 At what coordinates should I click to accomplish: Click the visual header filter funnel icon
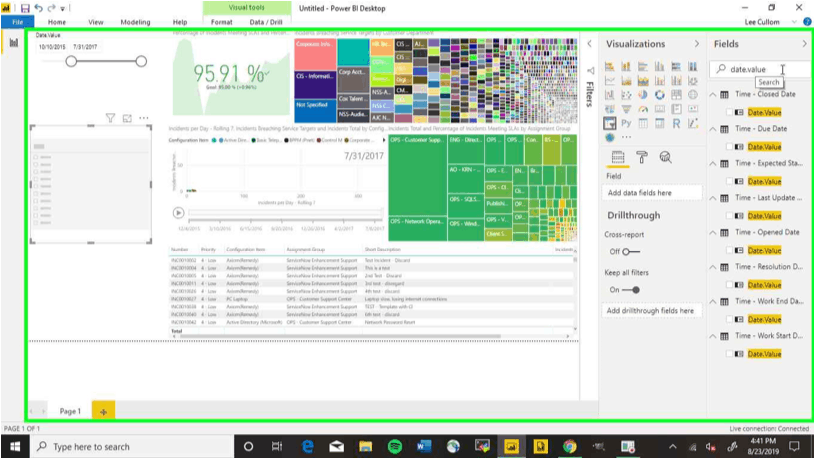pyautogui.click(x=110, y=119)
